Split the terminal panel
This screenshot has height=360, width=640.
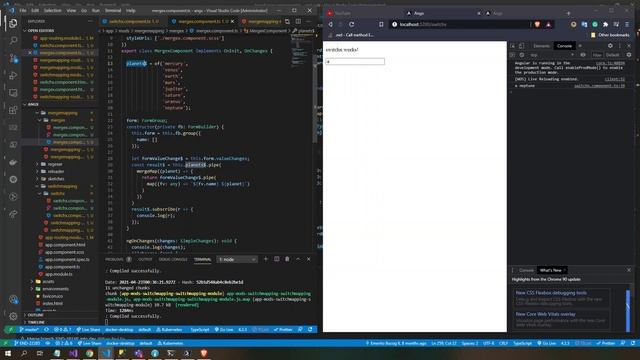tap(276, 259)
